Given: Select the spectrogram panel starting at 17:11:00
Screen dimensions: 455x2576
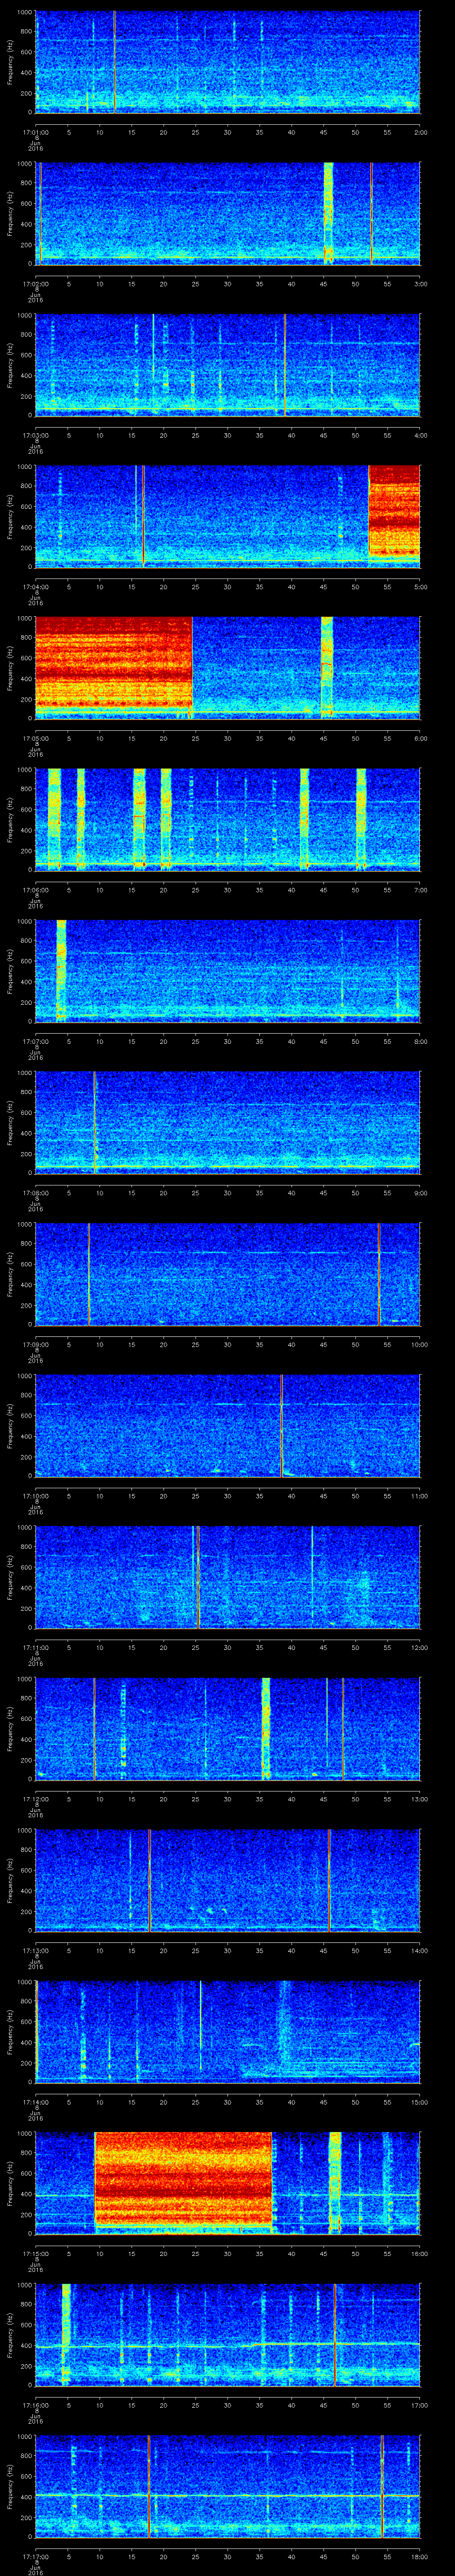Looking at the screenshot, I should (x=228, y=1577).
